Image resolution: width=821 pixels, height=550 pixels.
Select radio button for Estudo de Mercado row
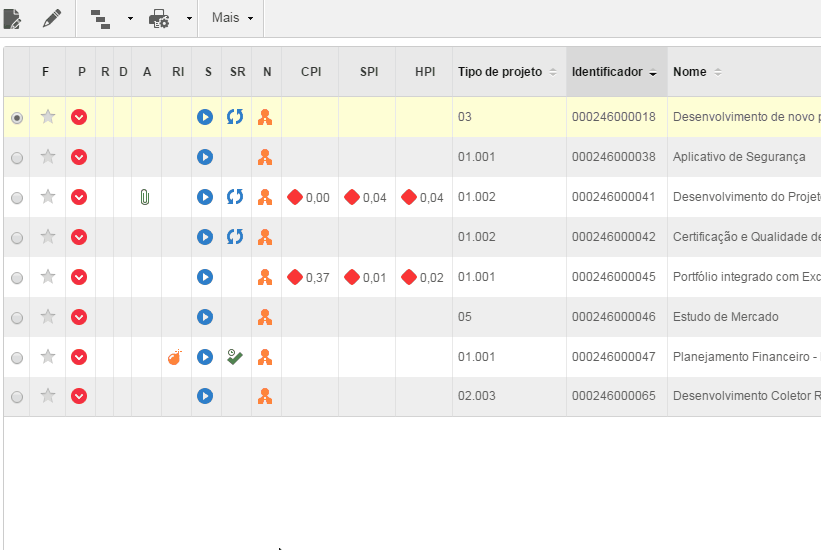pos(16,317)
